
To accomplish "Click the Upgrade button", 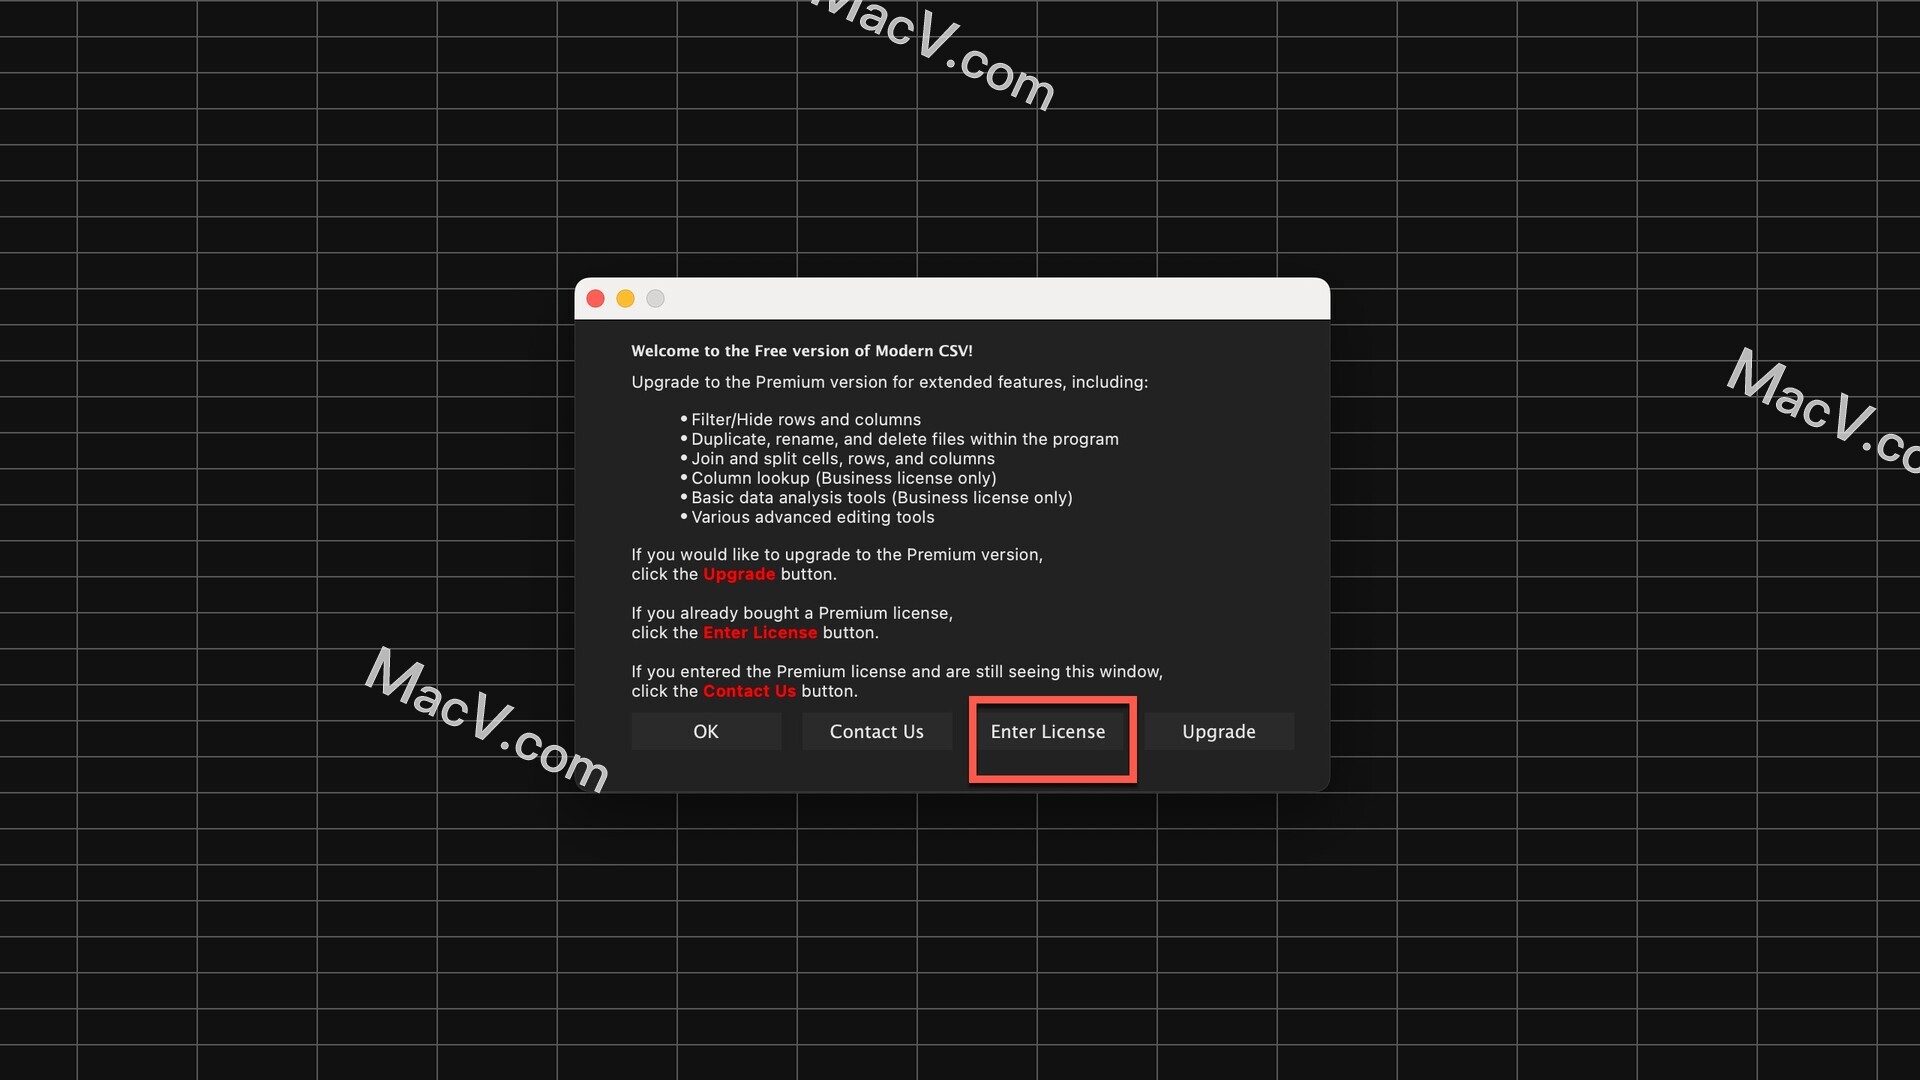I will 1218,731.
